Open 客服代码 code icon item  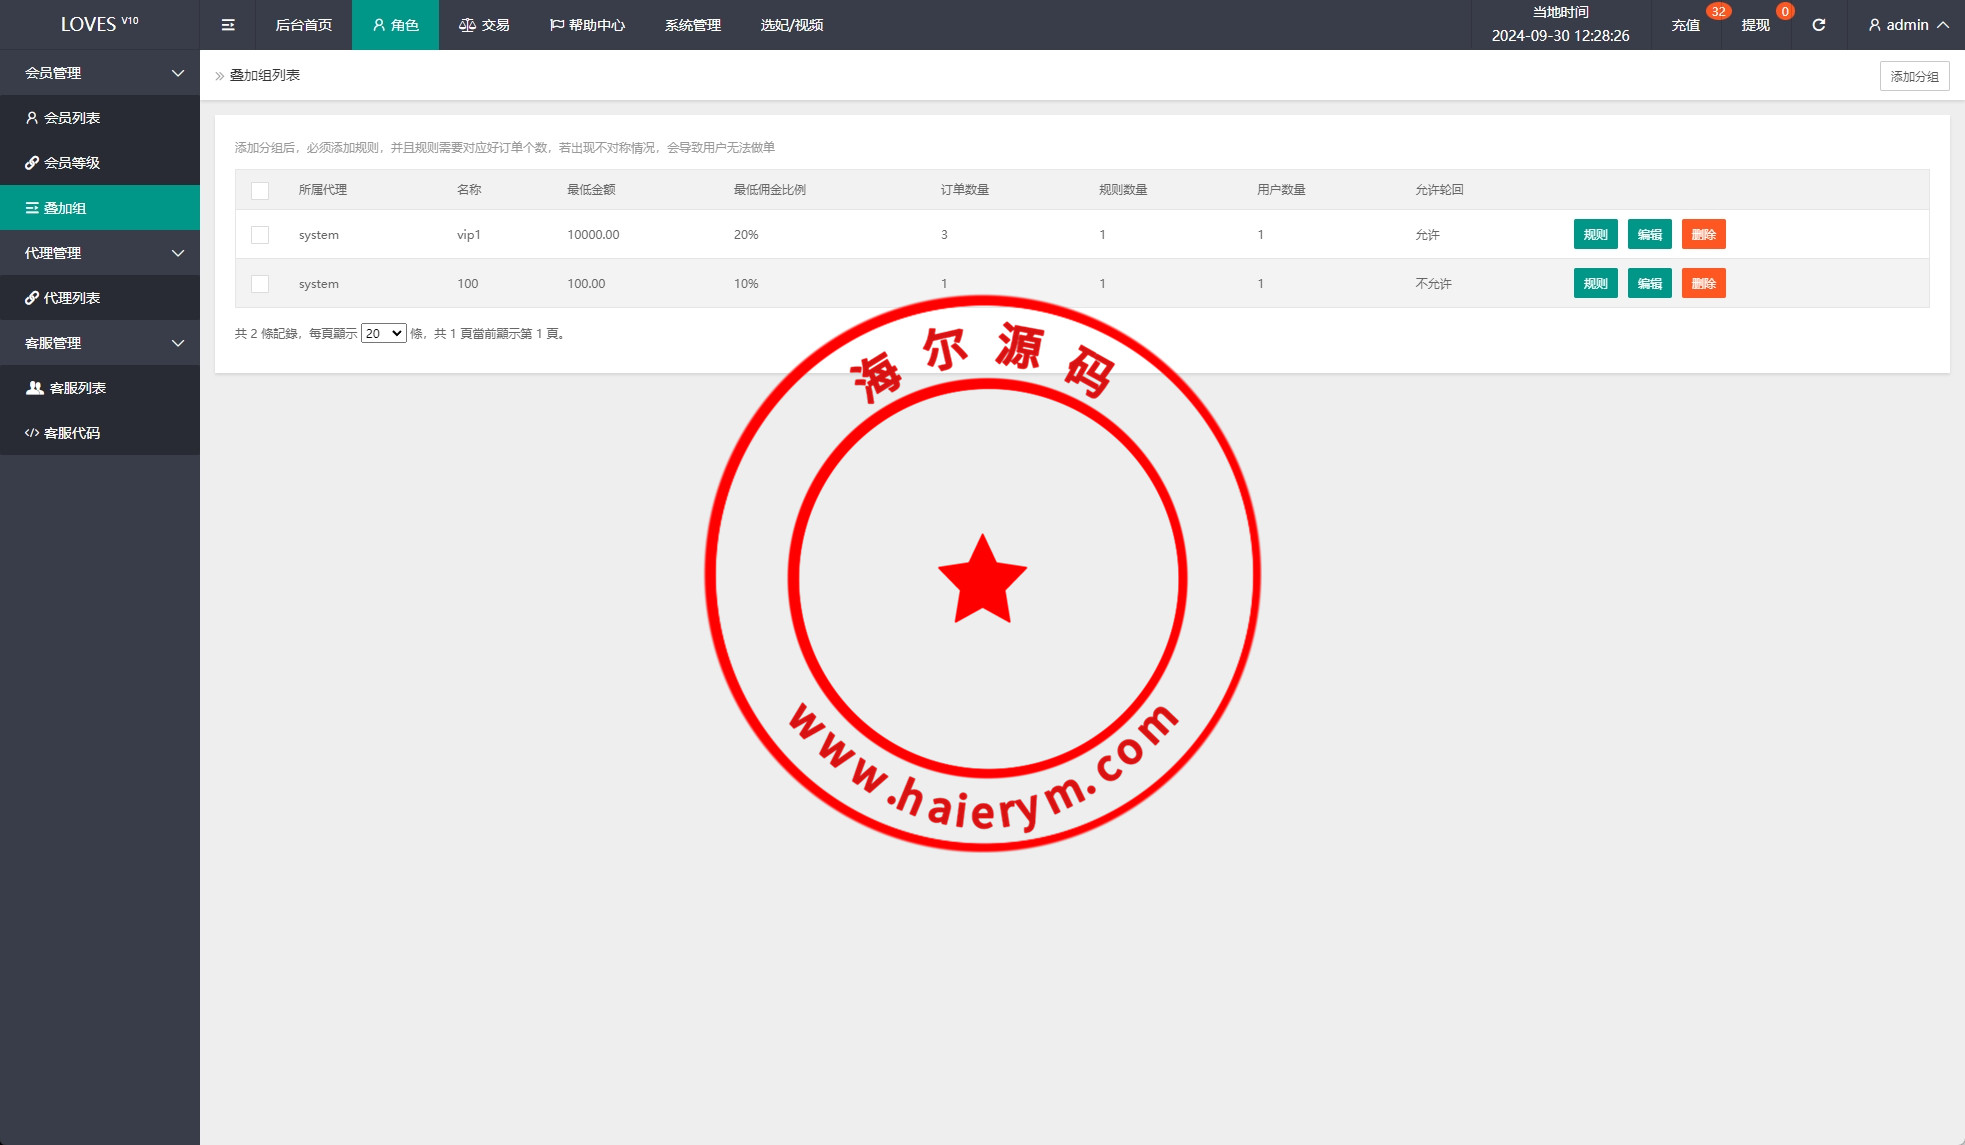point(72,433)
